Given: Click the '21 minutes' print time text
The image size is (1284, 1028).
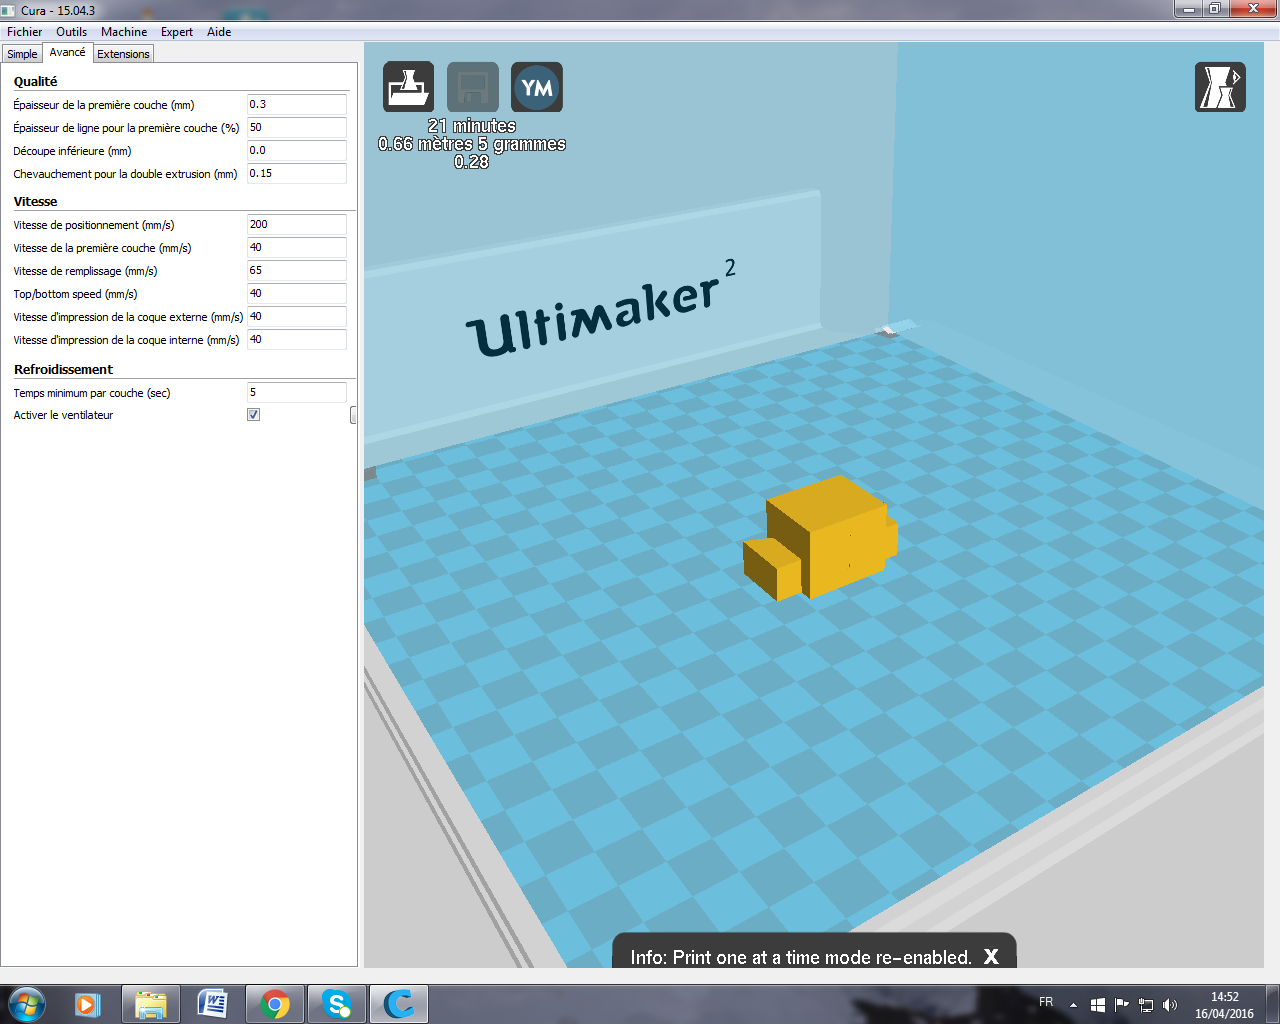Looking at the screenshot, I should [x=472, y=126].
